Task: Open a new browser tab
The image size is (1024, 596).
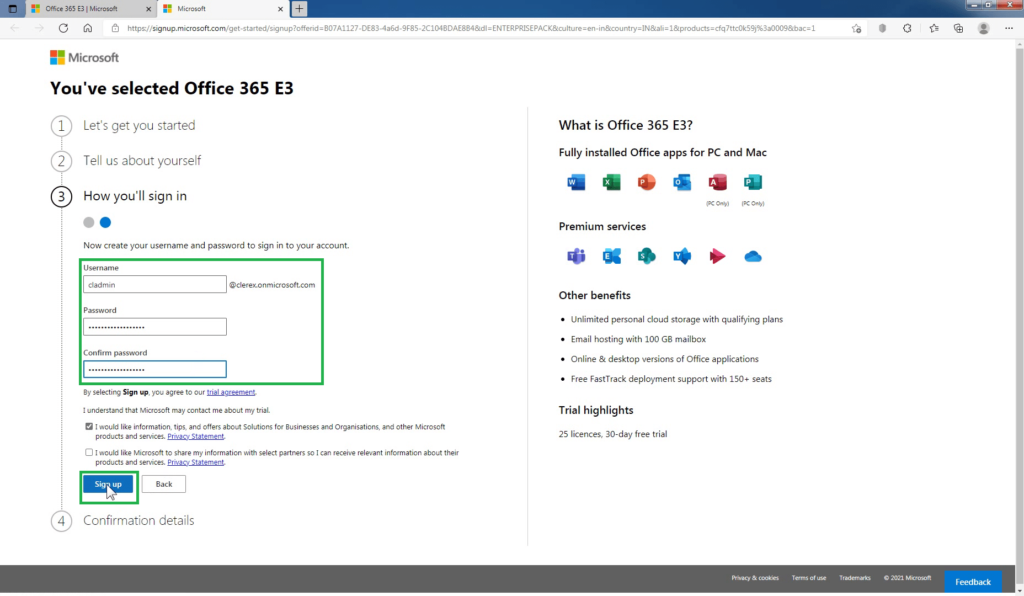Action: point(299,8)
